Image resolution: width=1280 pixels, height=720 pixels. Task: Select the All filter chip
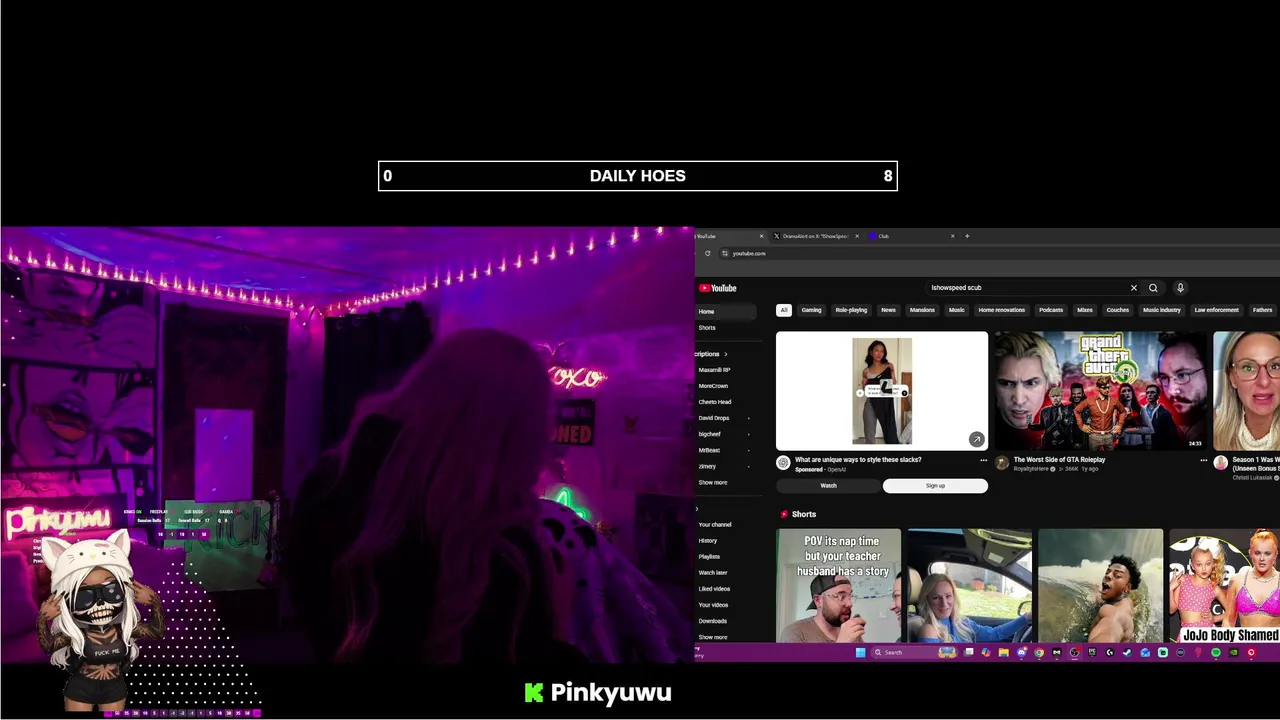tap(784, 310)
